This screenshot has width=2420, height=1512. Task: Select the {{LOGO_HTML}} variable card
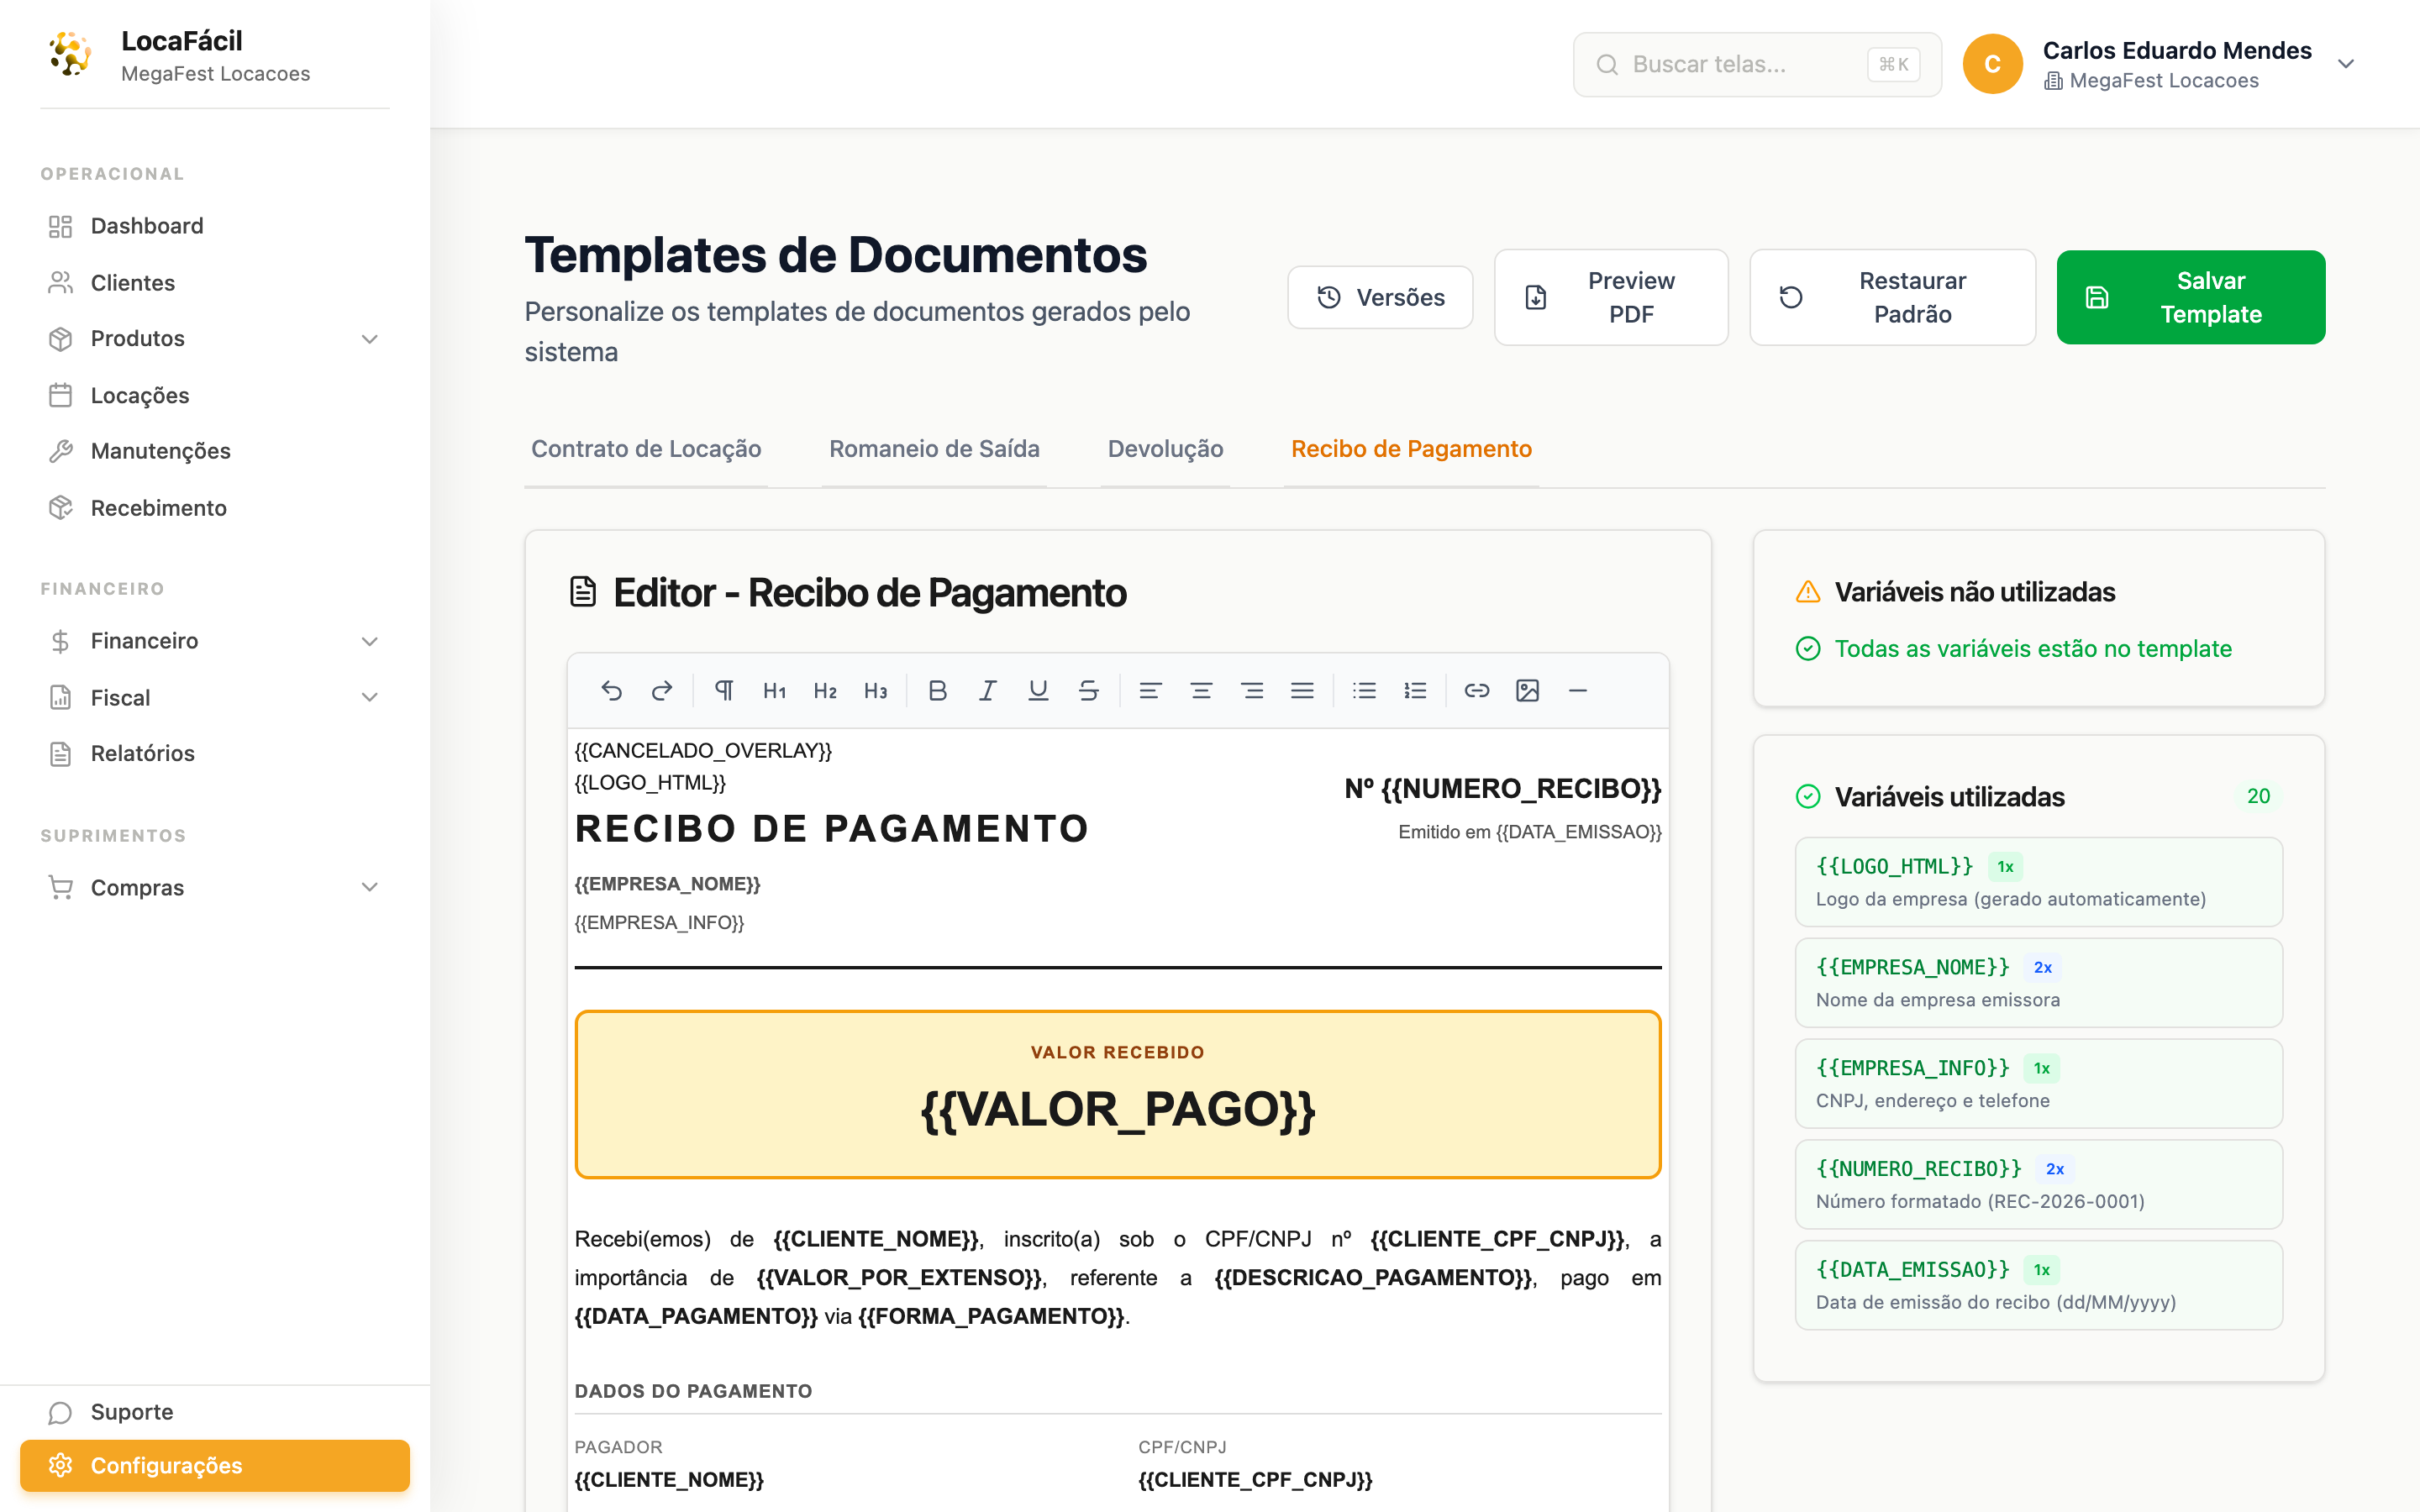click(2038, 882)
